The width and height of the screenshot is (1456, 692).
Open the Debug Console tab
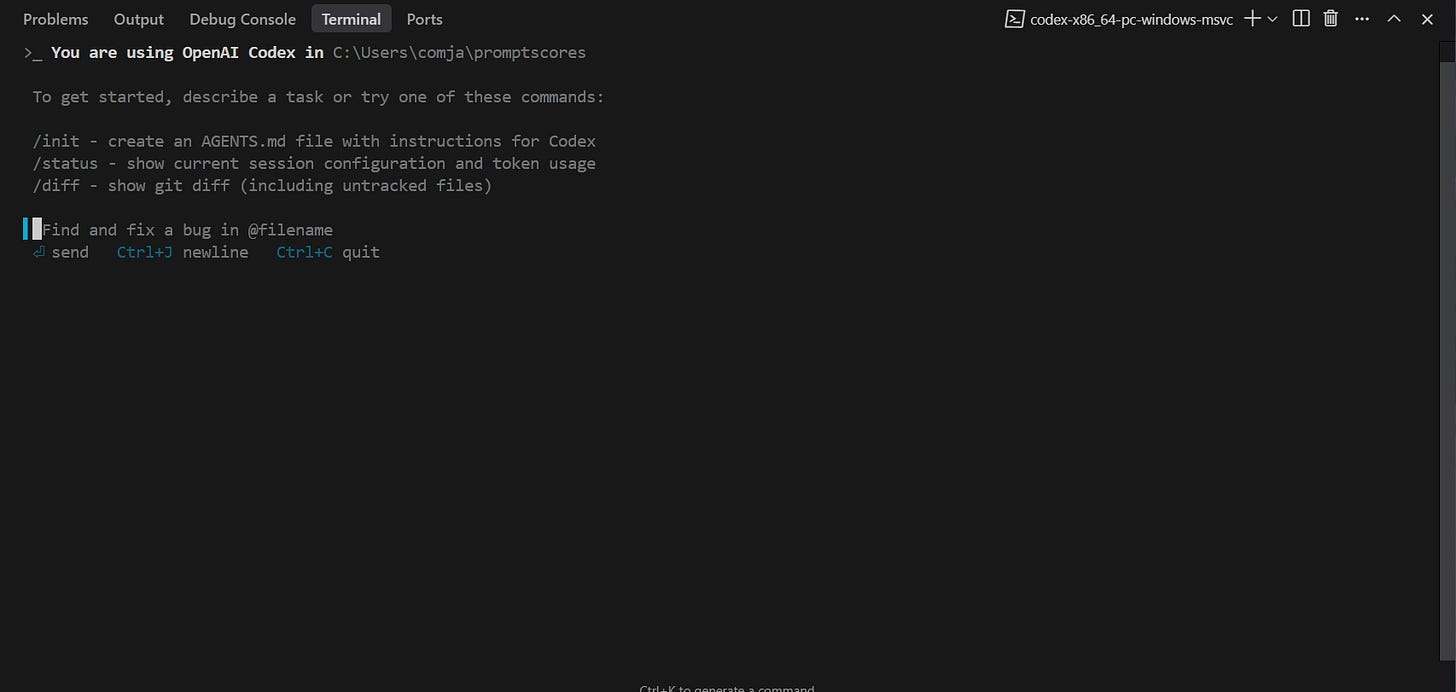pyautogui.click(x=243, y=19)
